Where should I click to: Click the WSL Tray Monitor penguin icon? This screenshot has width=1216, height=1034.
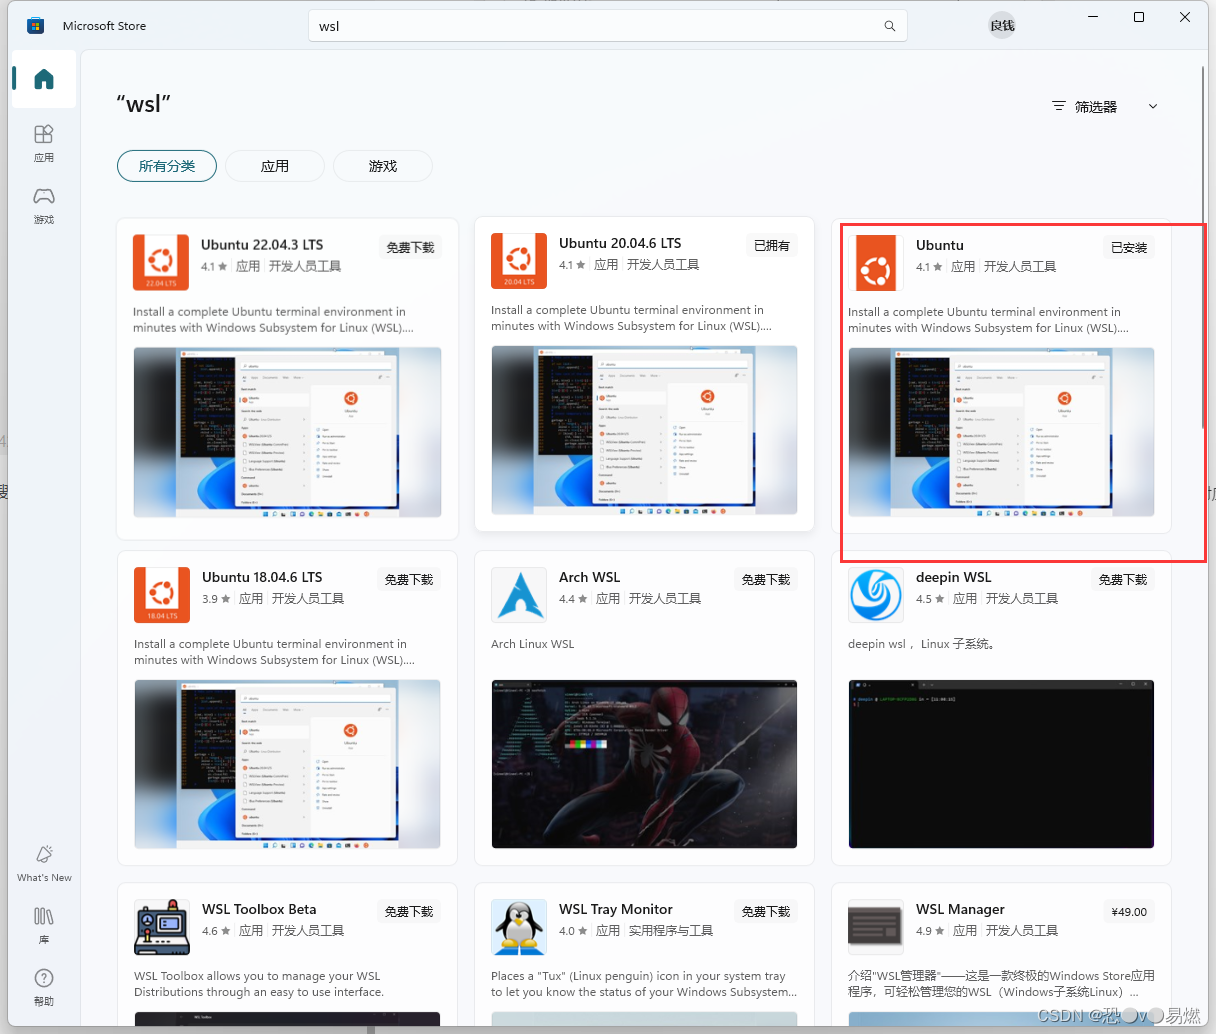click(x=519, y=927)
